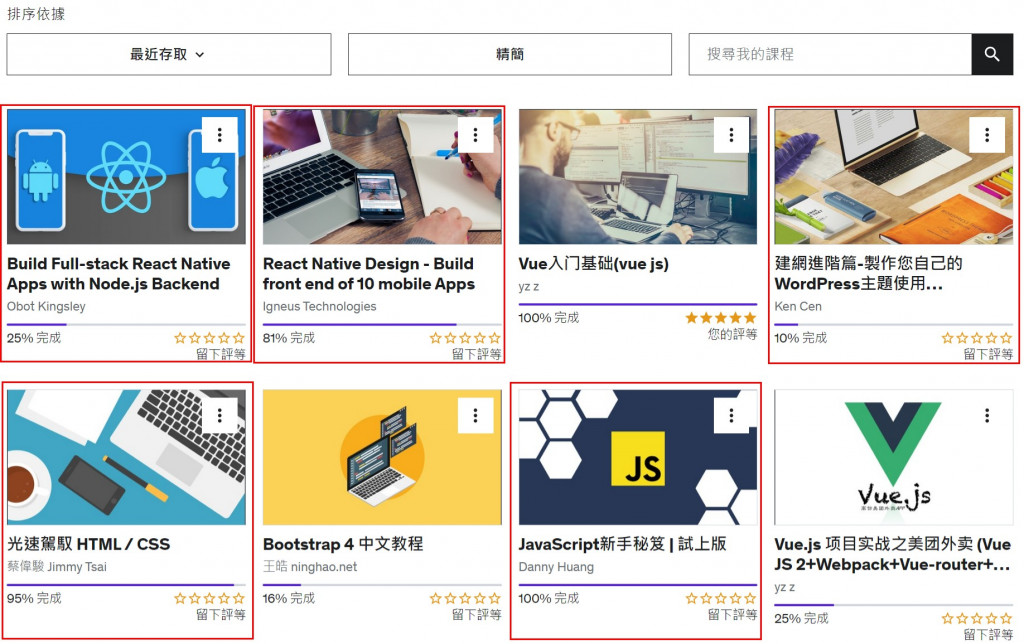
Task: Click instructor name 王皓 ninghao.net
Action: 310,566
